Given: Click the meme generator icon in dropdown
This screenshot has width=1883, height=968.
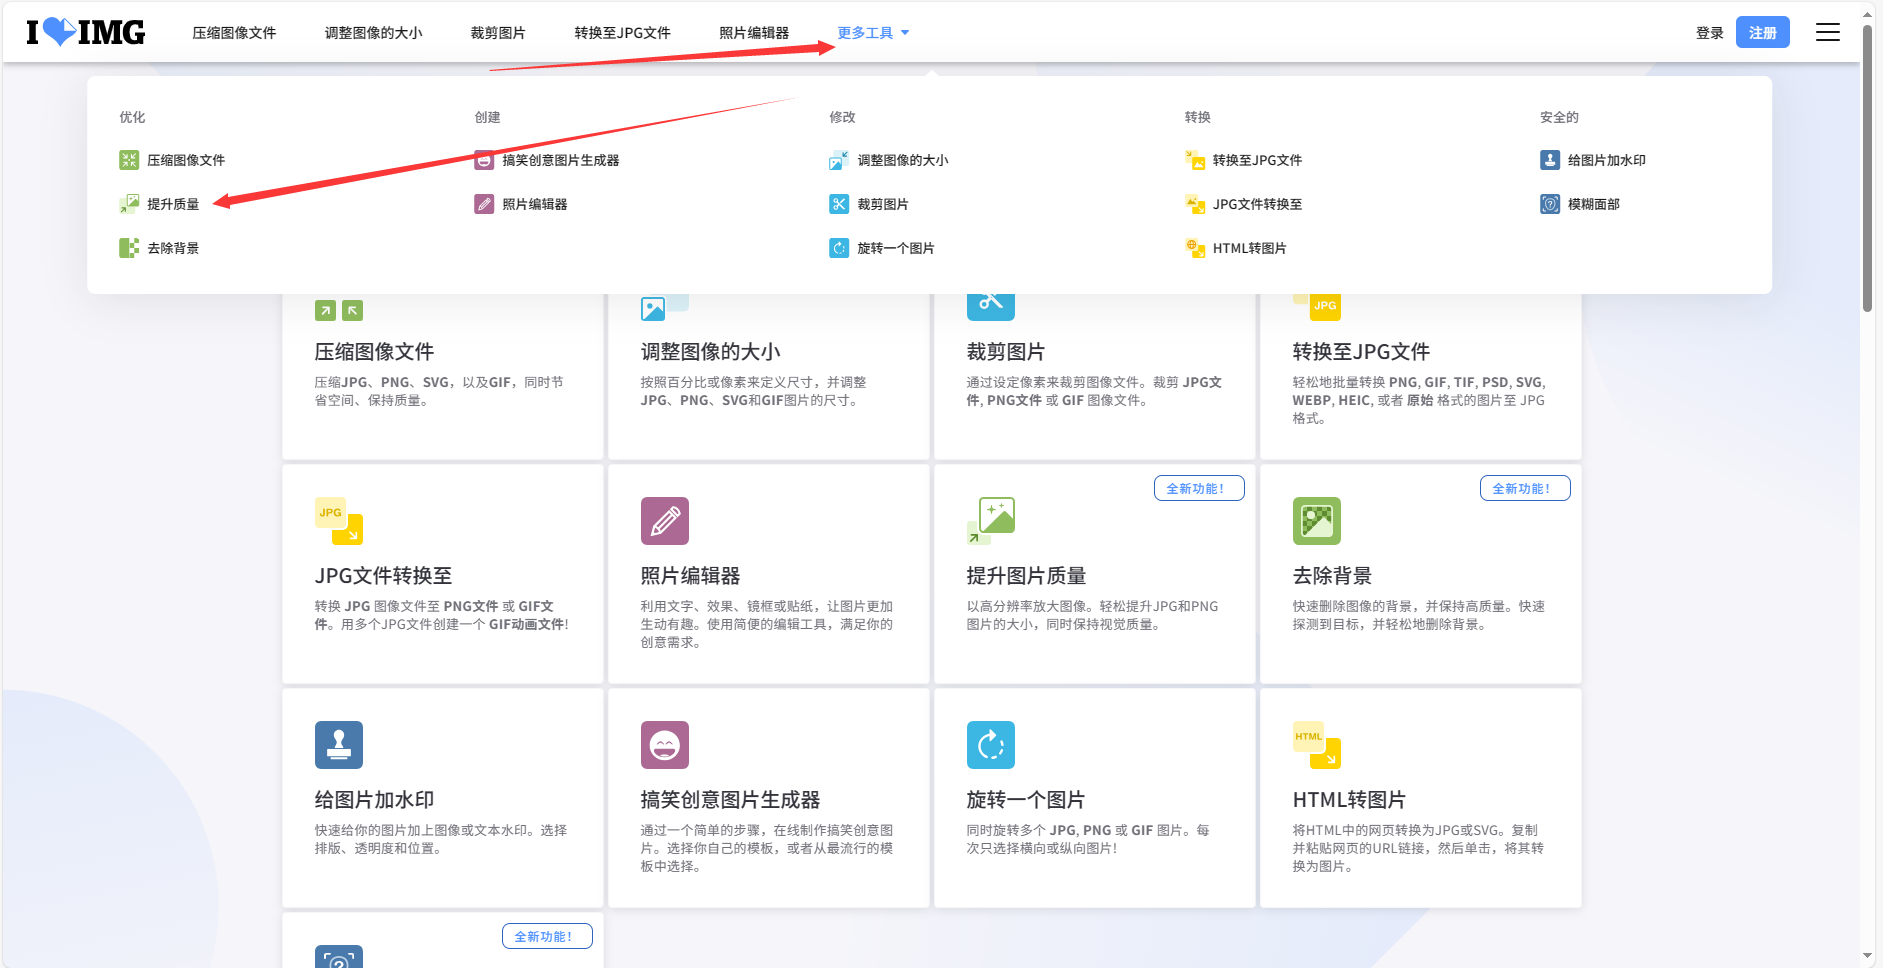Looking at the screenshot, I should [x=484, y=160].
